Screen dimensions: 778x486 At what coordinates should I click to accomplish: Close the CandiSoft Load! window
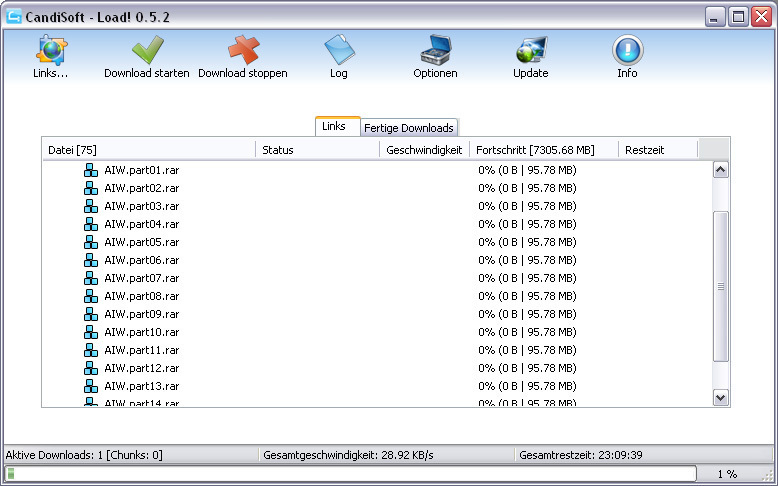(x=761, y=17)
